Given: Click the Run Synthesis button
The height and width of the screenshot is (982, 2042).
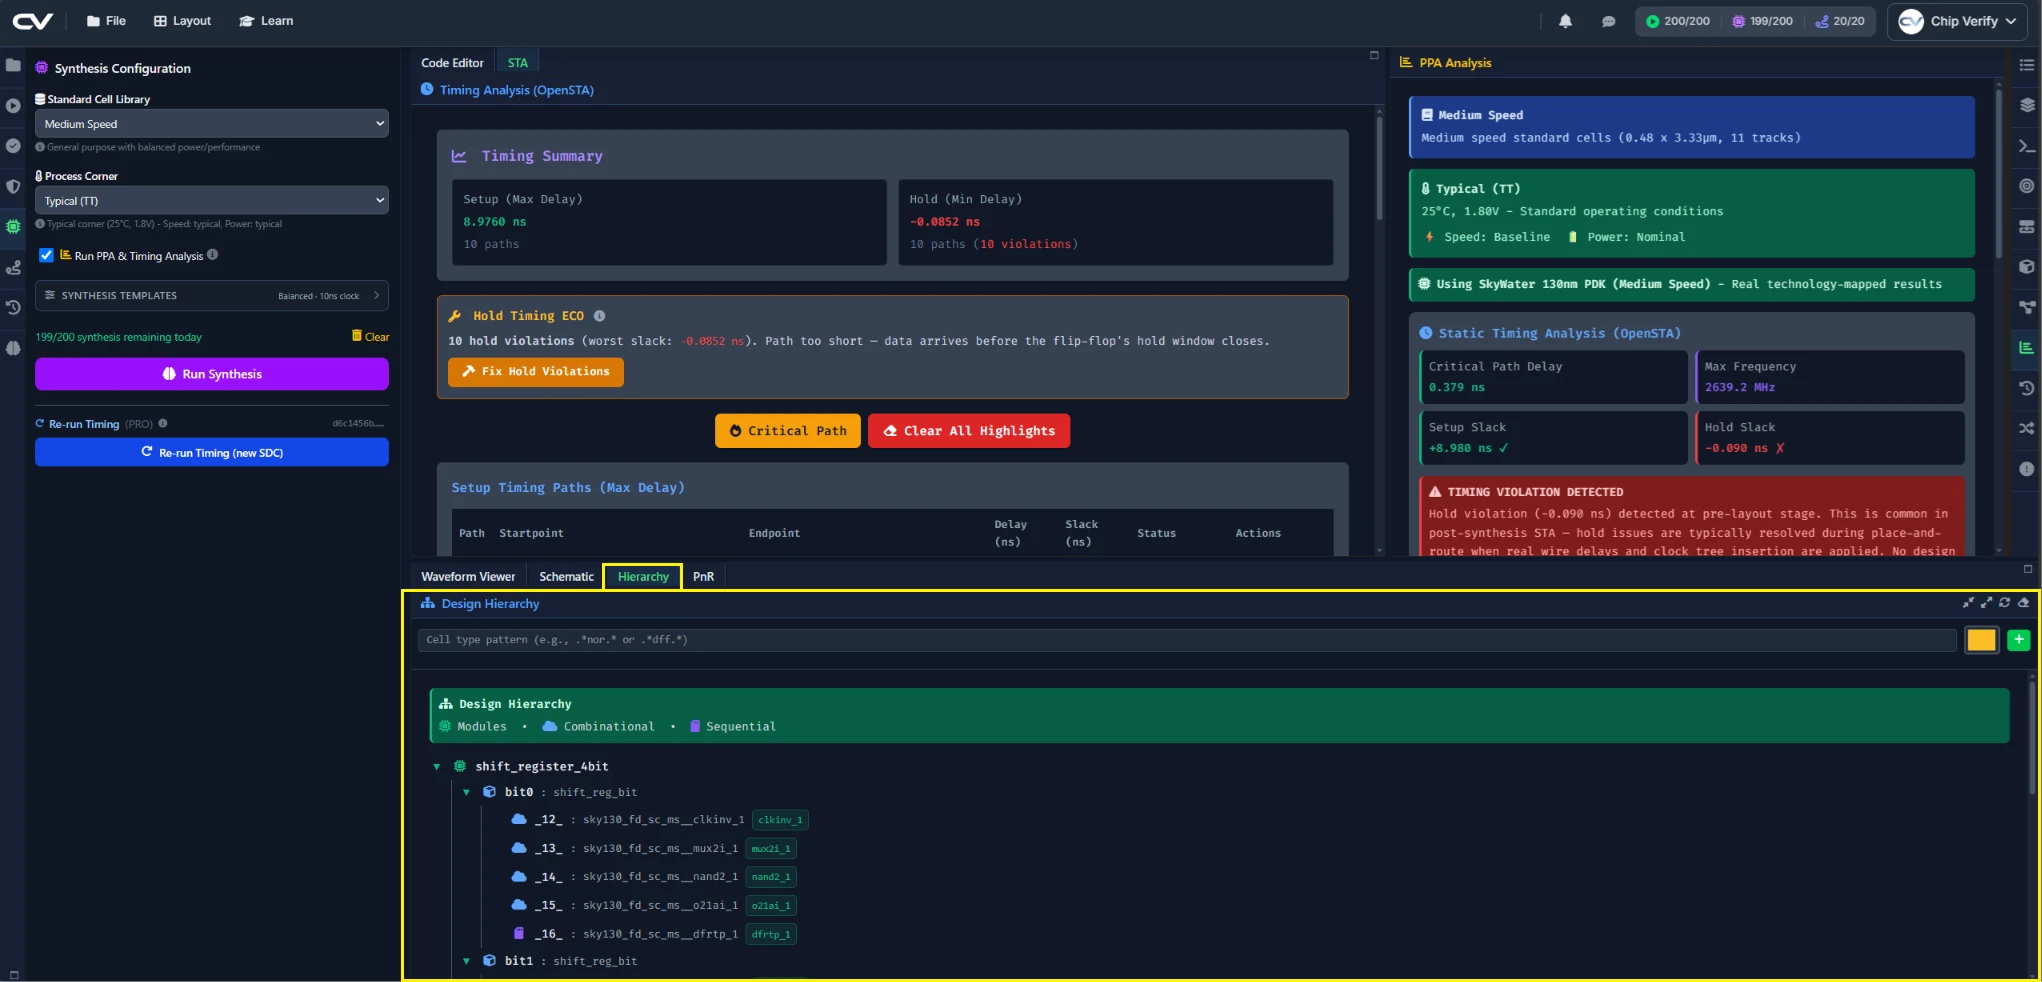Looking at the screenshot, I should (x=212, y=374).
